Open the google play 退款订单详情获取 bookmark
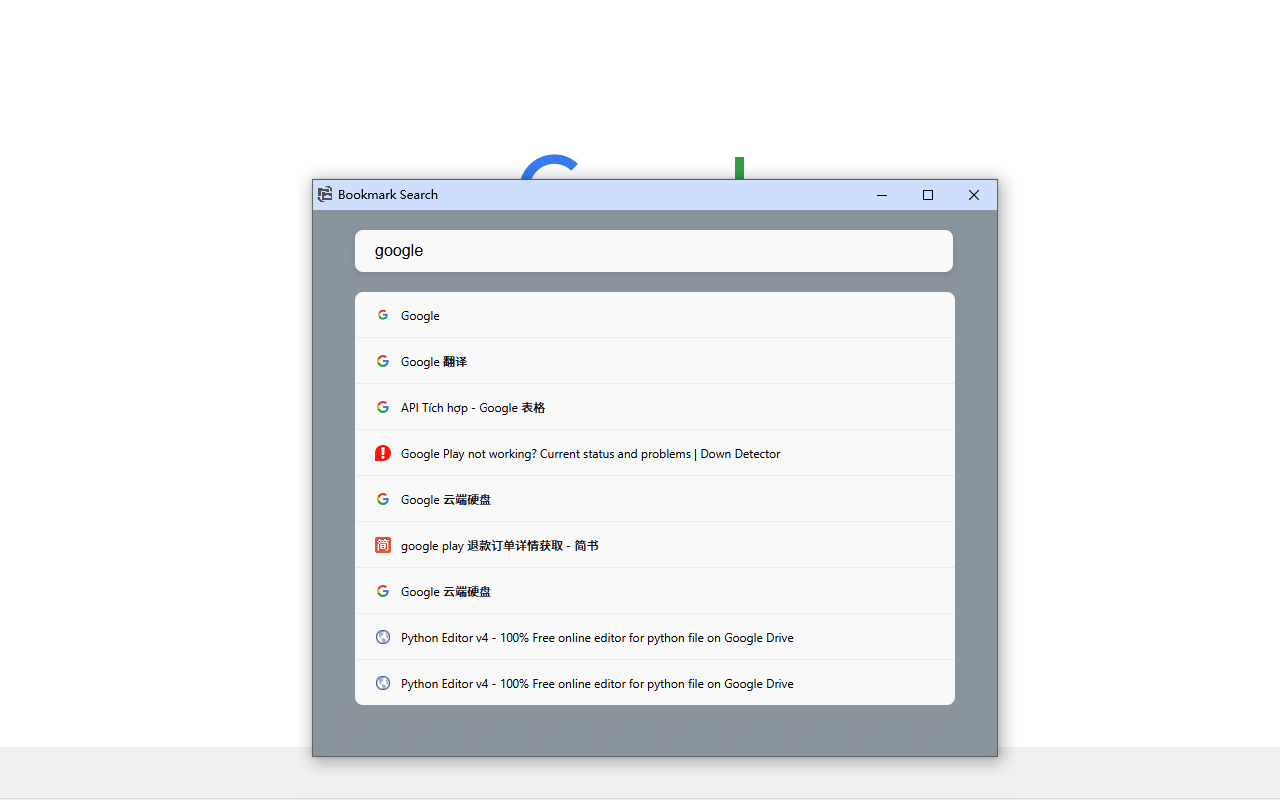The image size is (1280, 800). 499,545
